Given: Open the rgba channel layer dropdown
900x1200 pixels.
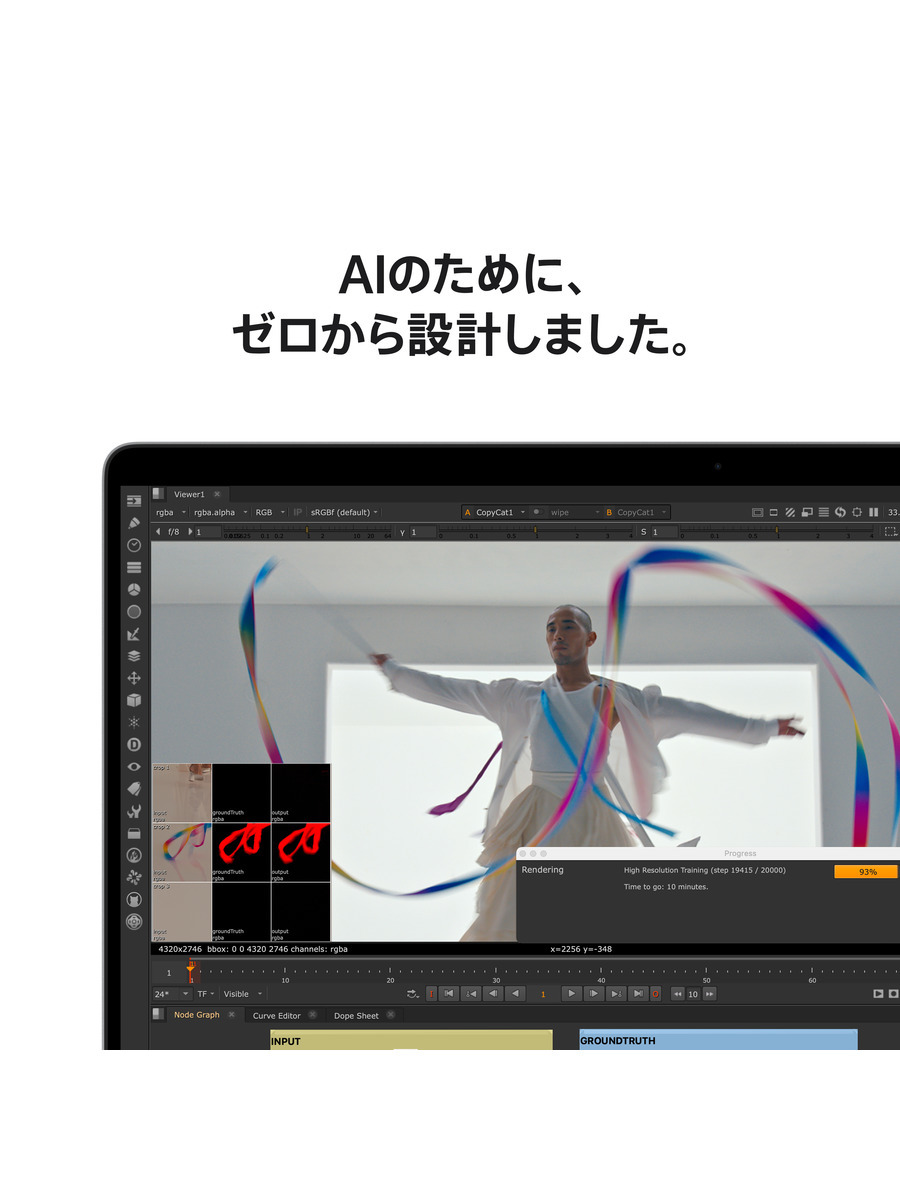Looking at the screenshot, I should pyautogui.click(x=169, y=512).
